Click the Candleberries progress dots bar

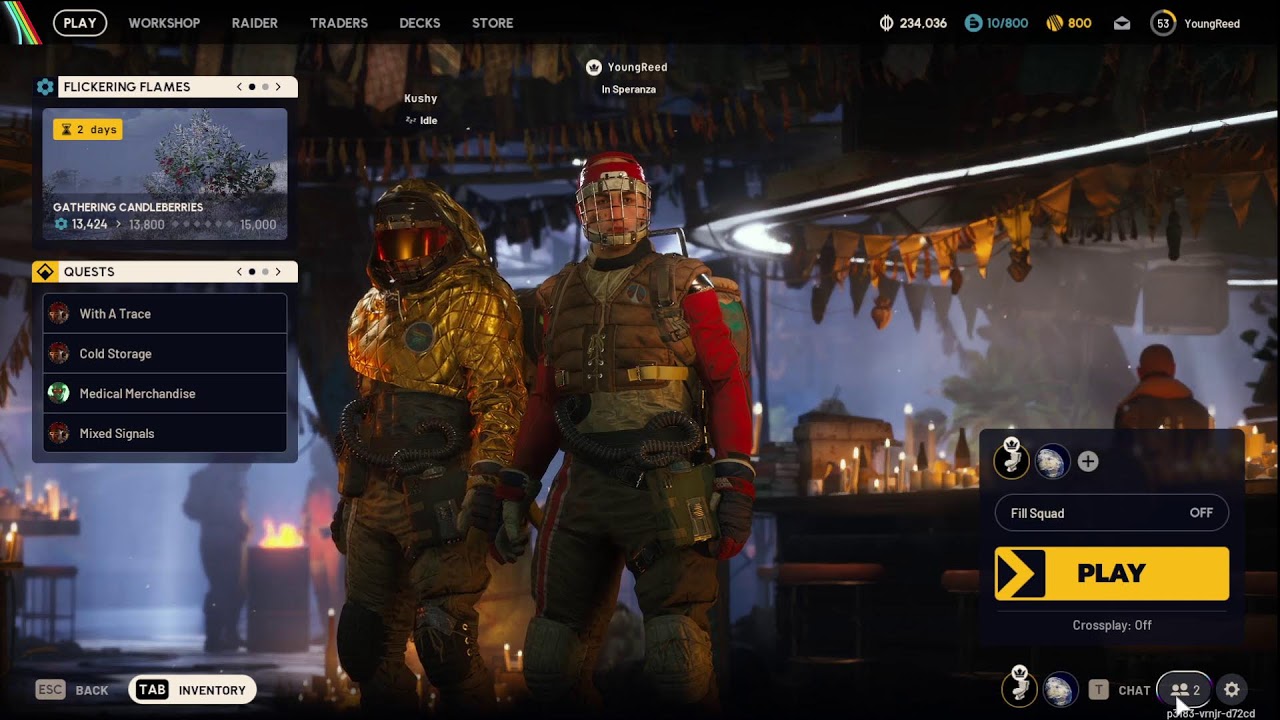click(x=203, y=225)
